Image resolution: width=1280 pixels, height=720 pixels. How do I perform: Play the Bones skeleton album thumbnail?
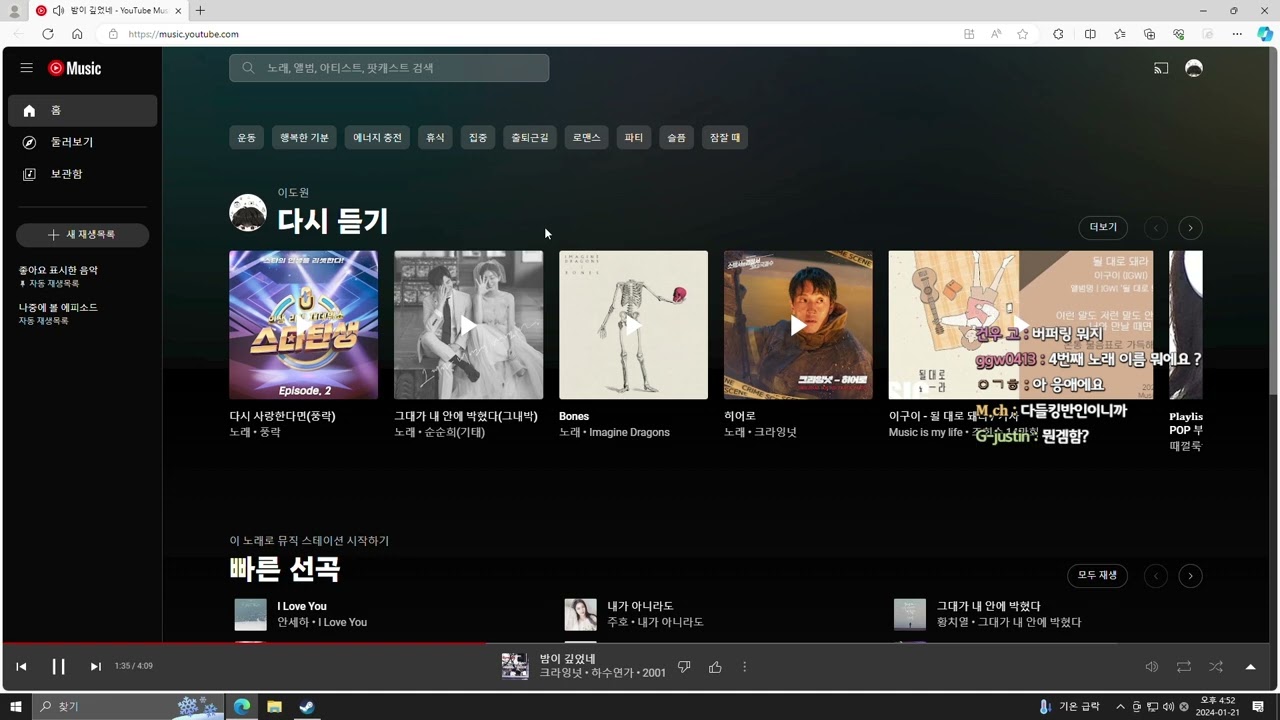pyautogui.click(x=633, y=325)
